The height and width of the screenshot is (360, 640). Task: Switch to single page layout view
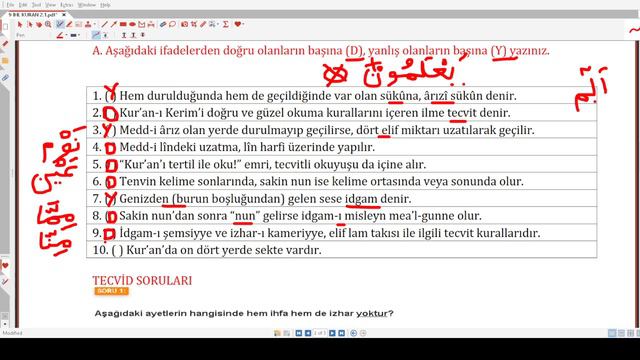pyautogui.click(x=612, y=333)
